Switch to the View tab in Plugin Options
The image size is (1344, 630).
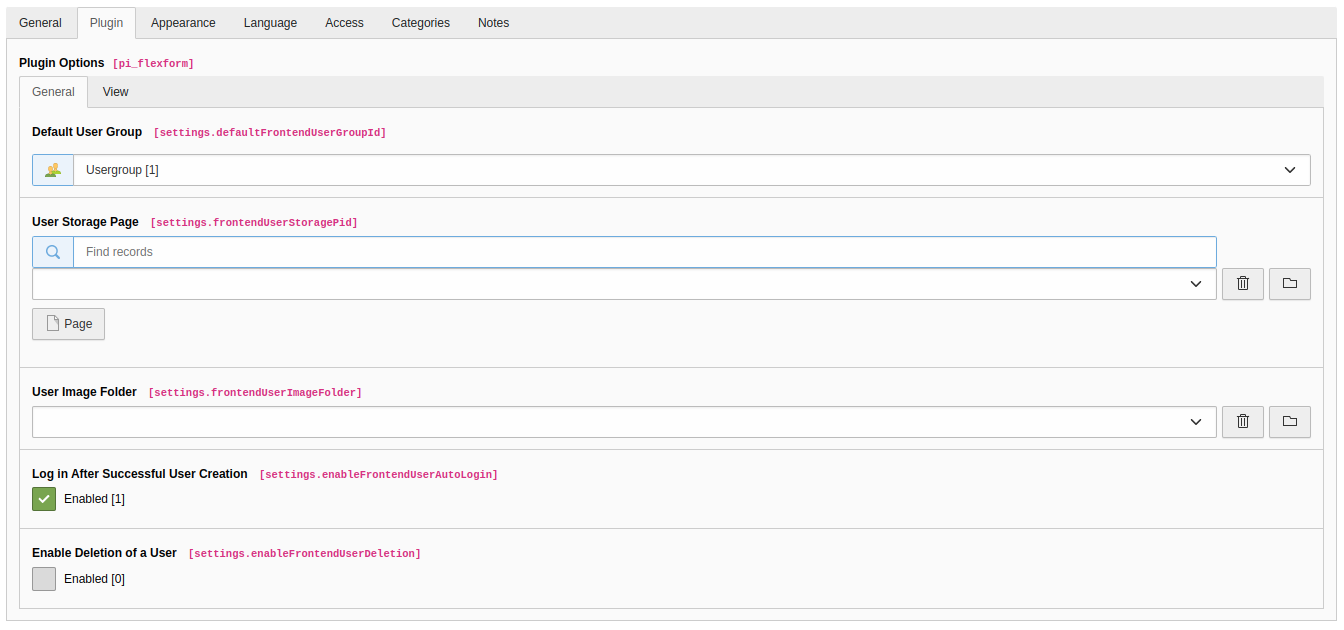coord(116,92)
